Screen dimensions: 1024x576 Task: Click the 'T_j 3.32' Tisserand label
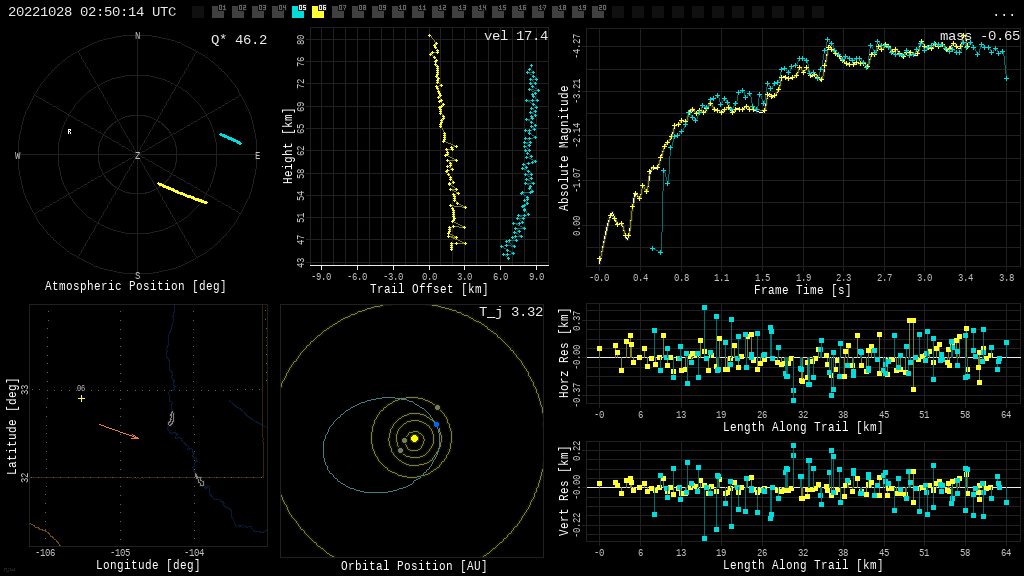[510, 312]
